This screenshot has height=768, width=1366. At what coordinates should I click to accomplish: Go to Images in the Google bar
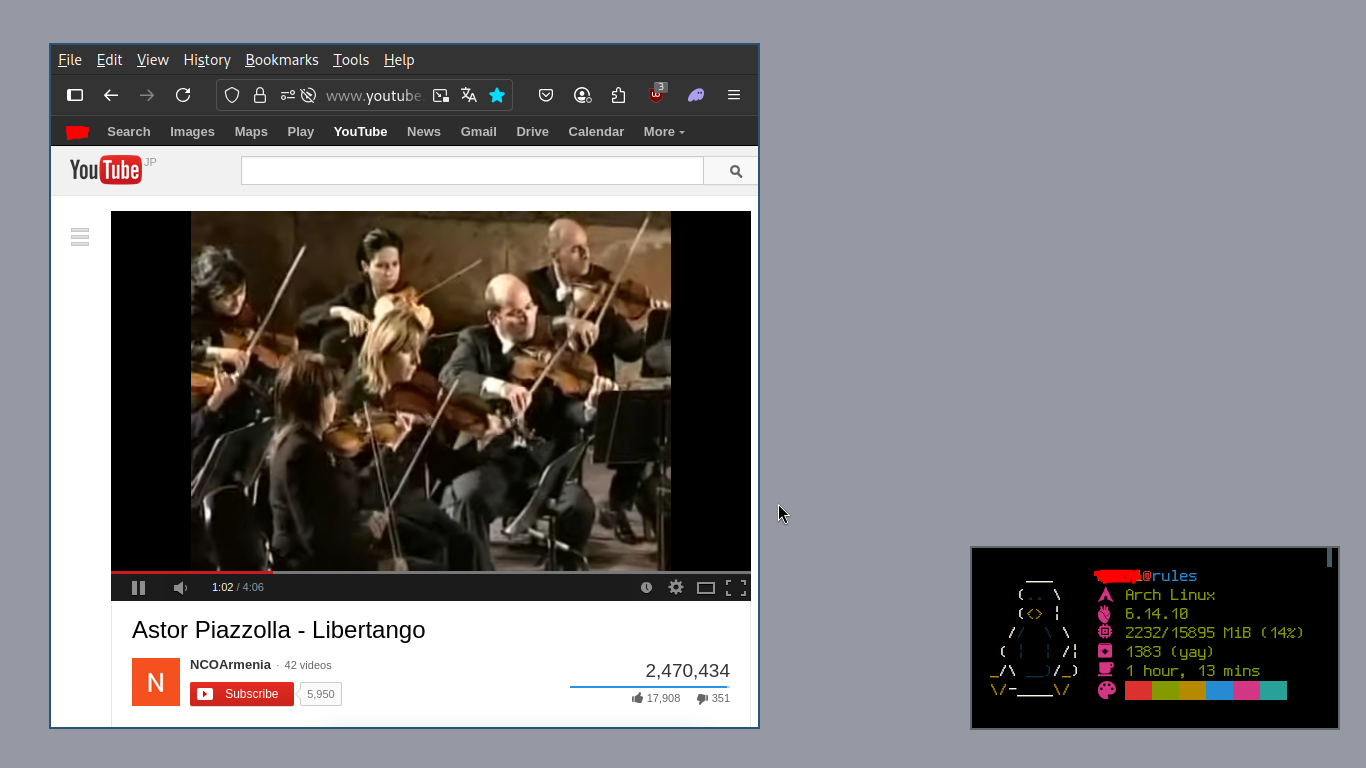click(x=192, y=132)
